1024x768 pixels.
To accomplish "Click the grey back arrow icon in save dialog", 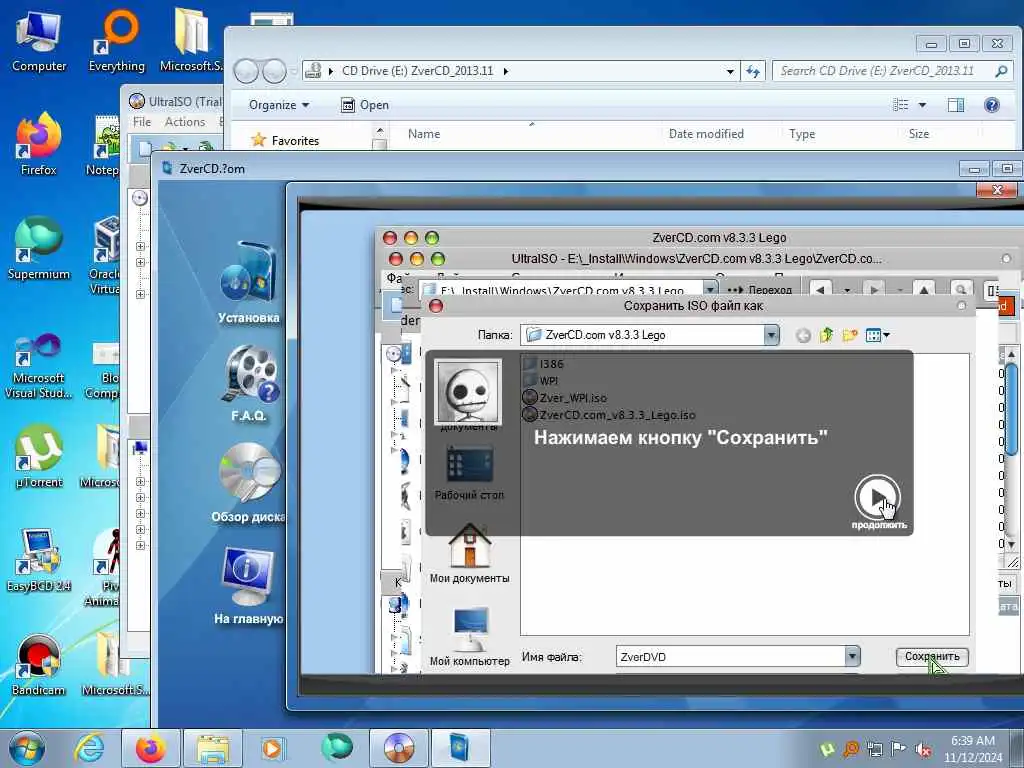I will point(803,336).
